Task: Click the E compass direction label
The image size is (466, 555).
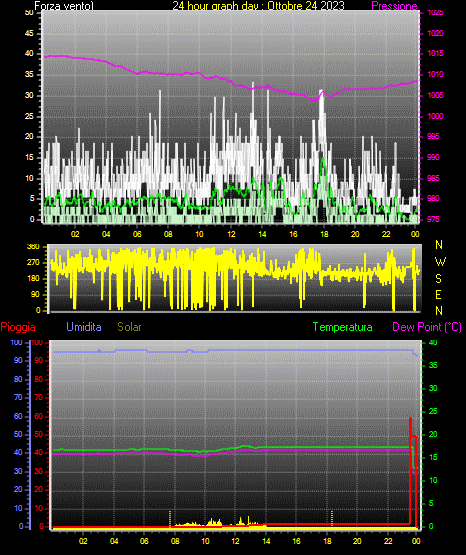Action: coord(438,295)
